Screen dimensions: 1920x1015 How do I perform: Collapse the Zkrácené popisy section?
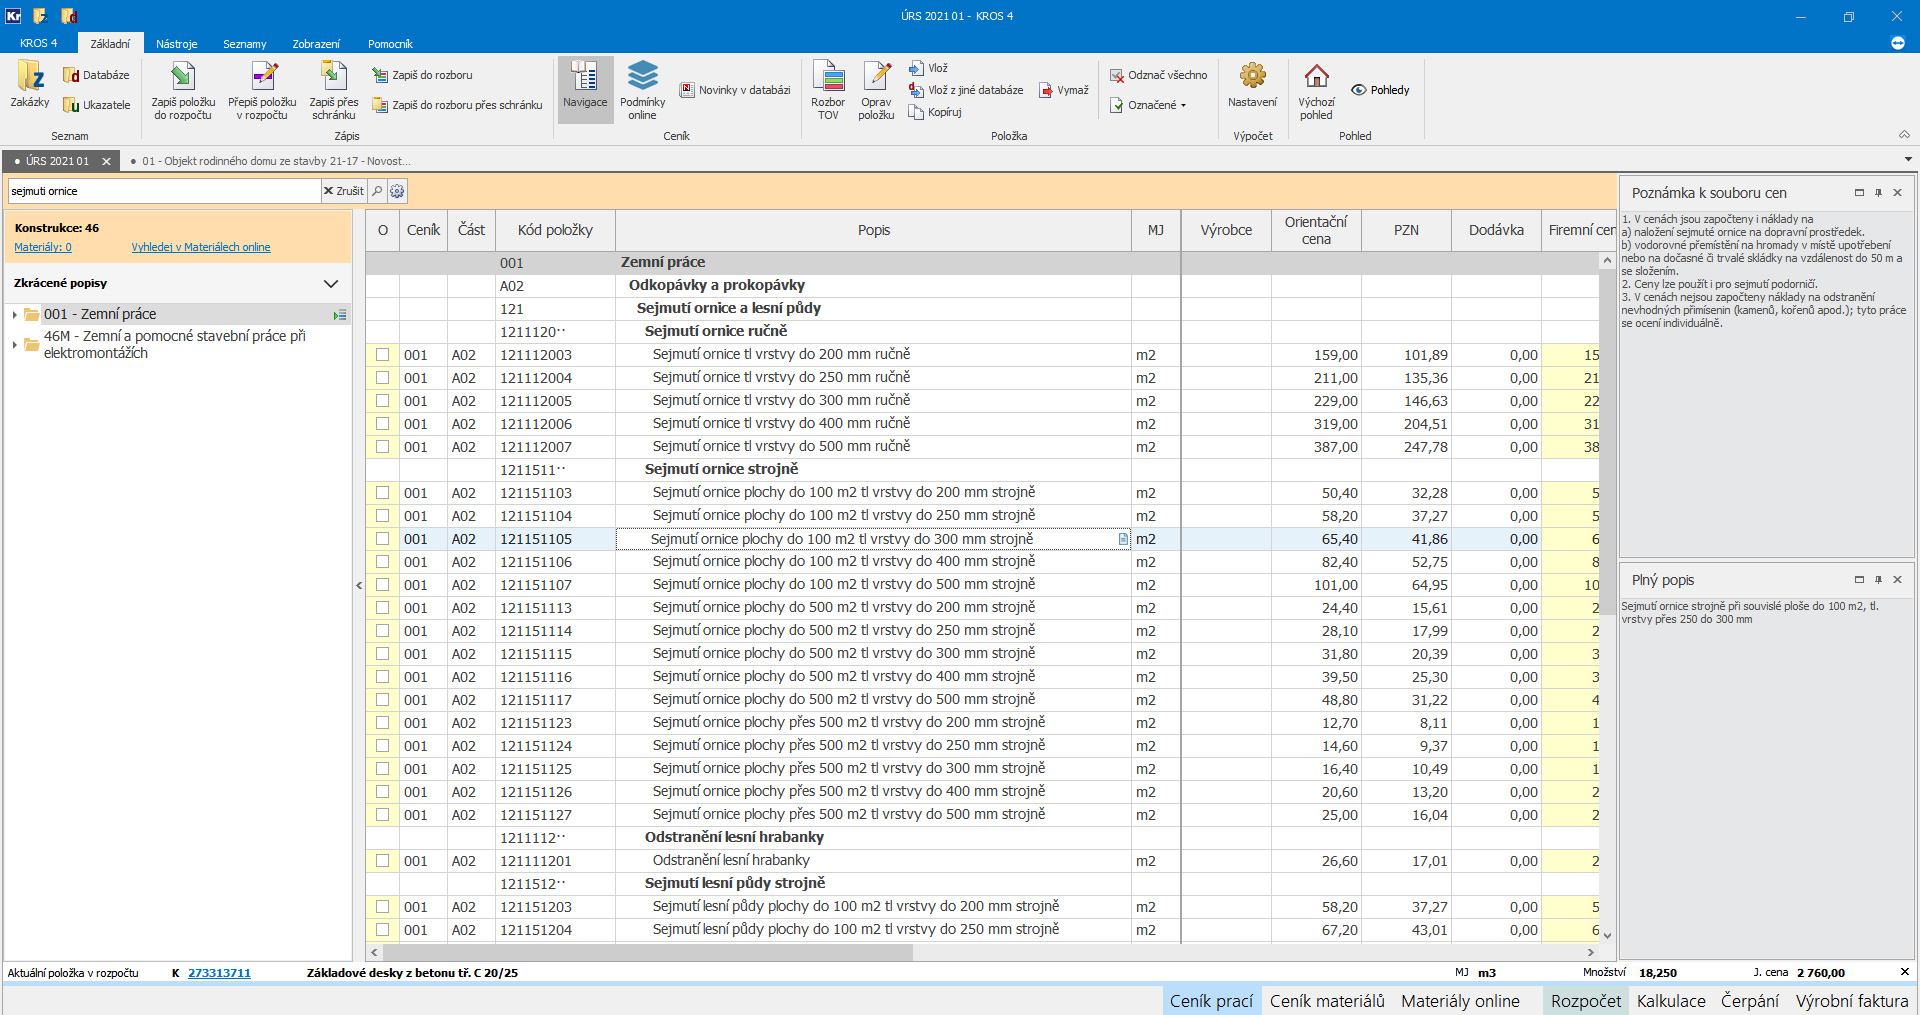[x=331, y=284]
